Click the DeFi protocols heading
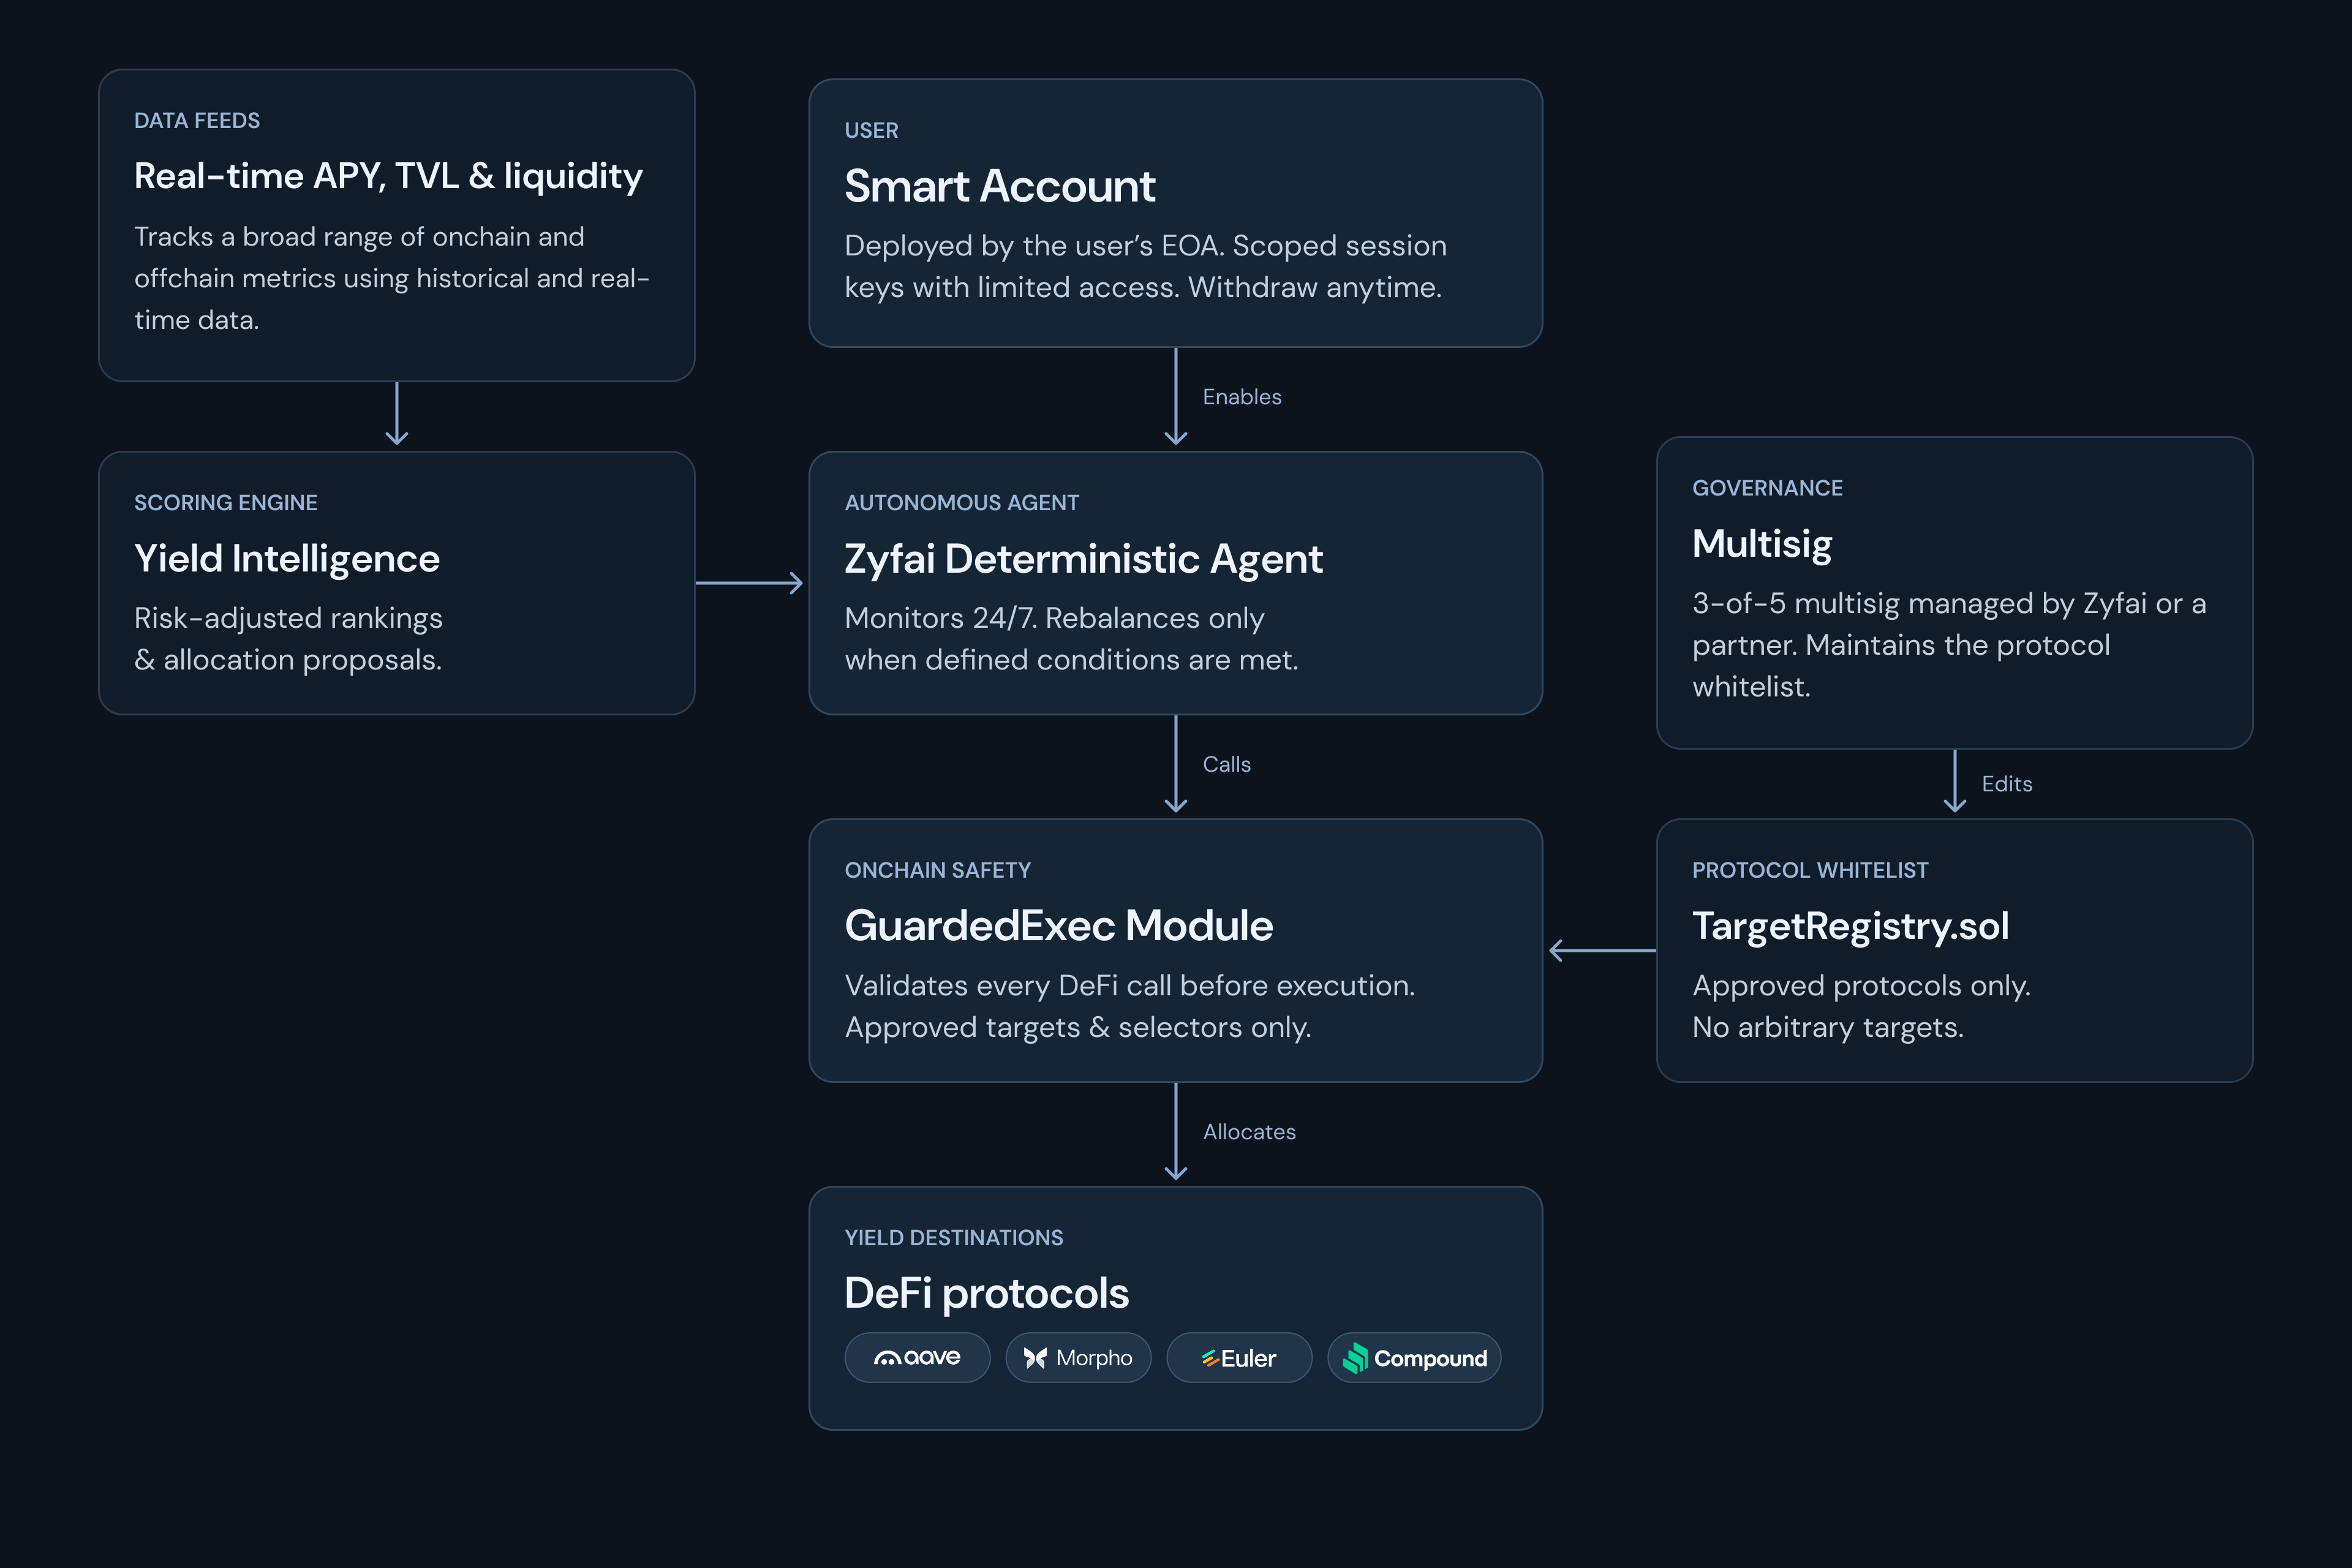2352x1568 pixels. [x=986, y=1294]
